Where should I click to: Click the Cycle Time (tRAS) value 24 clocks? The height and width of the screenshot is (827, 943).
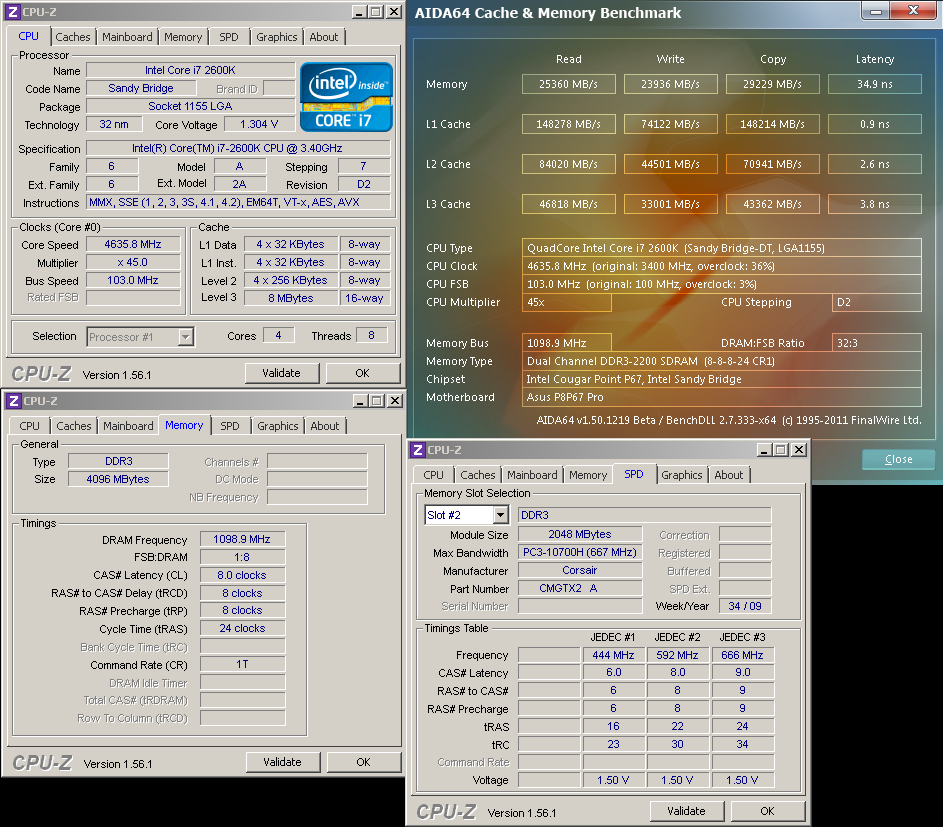[x=242, y=629]
